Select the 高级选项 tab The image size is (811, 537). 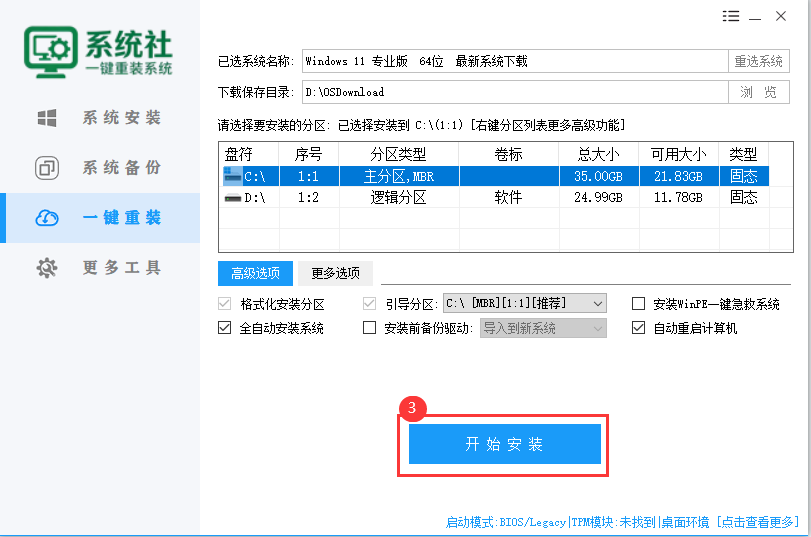255,273
